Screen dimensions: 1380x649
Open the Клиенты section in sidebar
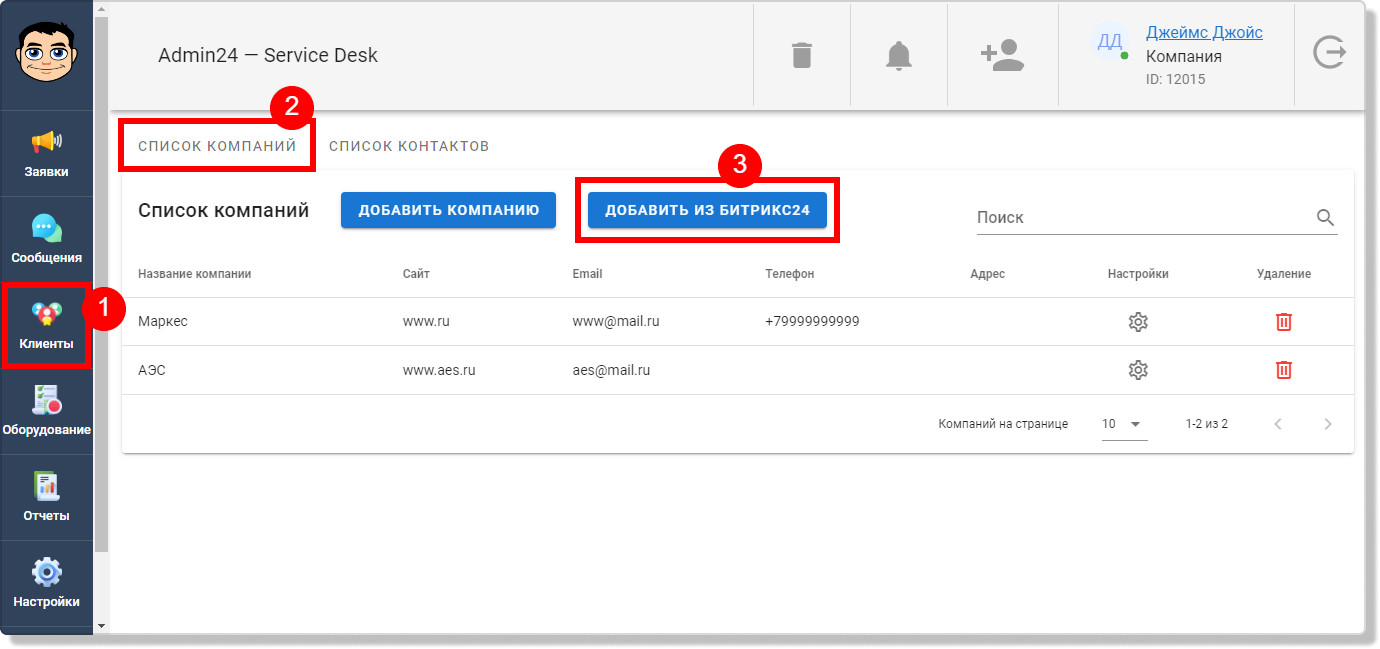coord(47,326)
